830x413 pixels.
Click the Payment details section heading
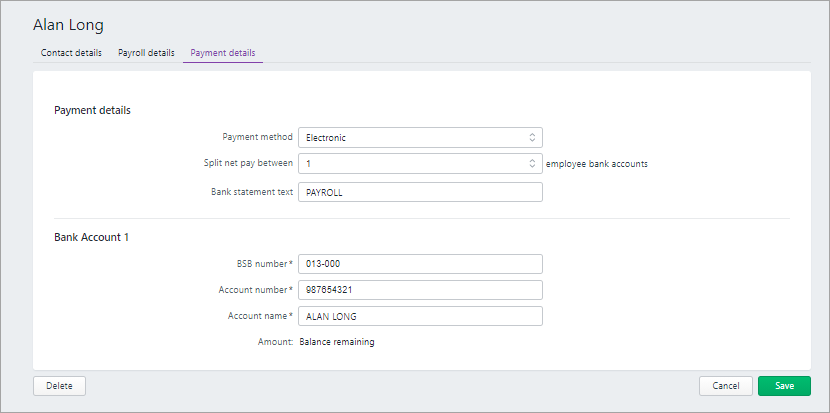coord(92,110)
